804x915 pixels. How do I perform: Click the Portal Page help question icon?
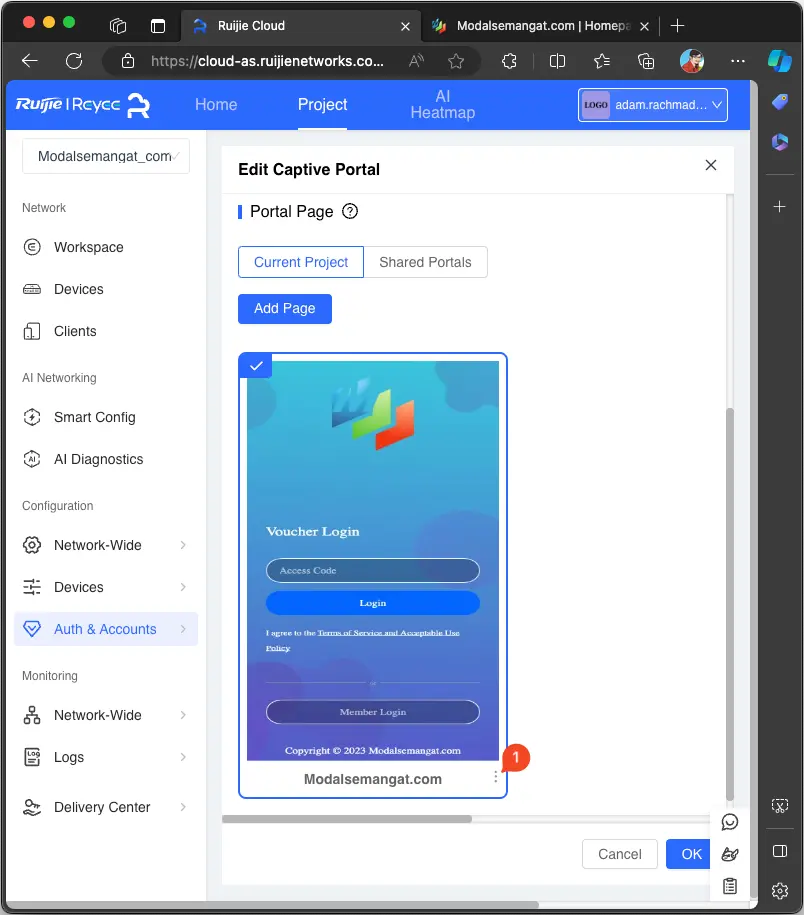349,211
